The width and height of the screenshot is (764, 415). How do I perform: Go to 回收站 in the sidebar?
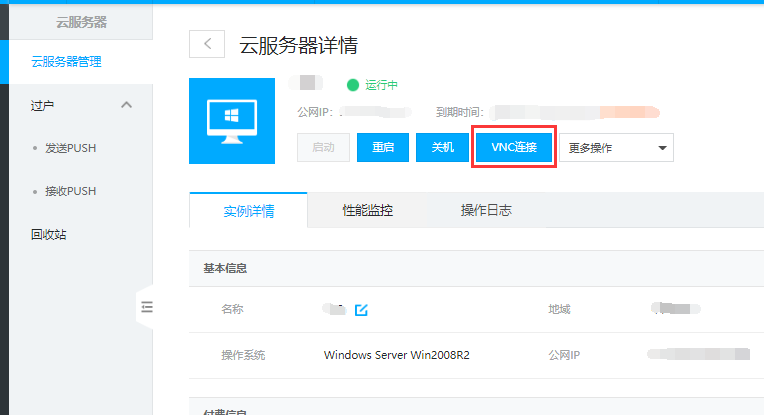48,235
